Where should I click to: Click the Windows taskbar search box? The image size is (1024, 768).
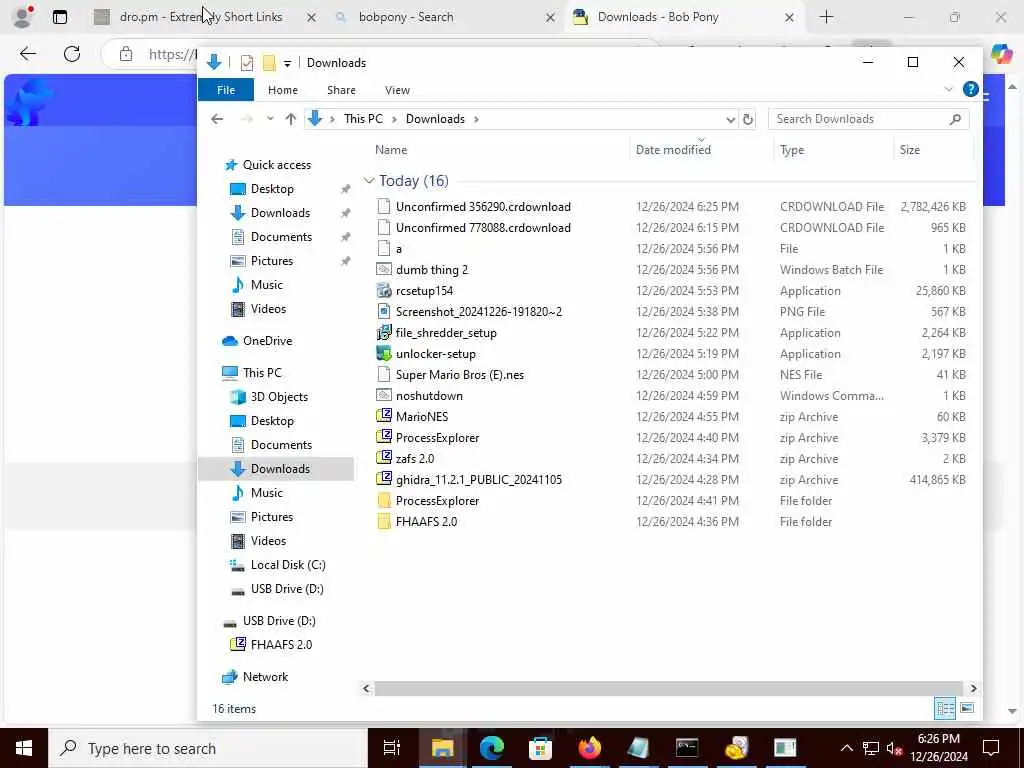coord(208,748)
